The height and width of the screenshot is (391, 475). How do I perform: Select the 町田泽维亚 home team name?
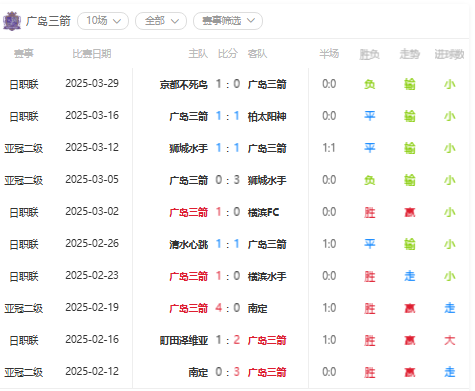point(184,340)
